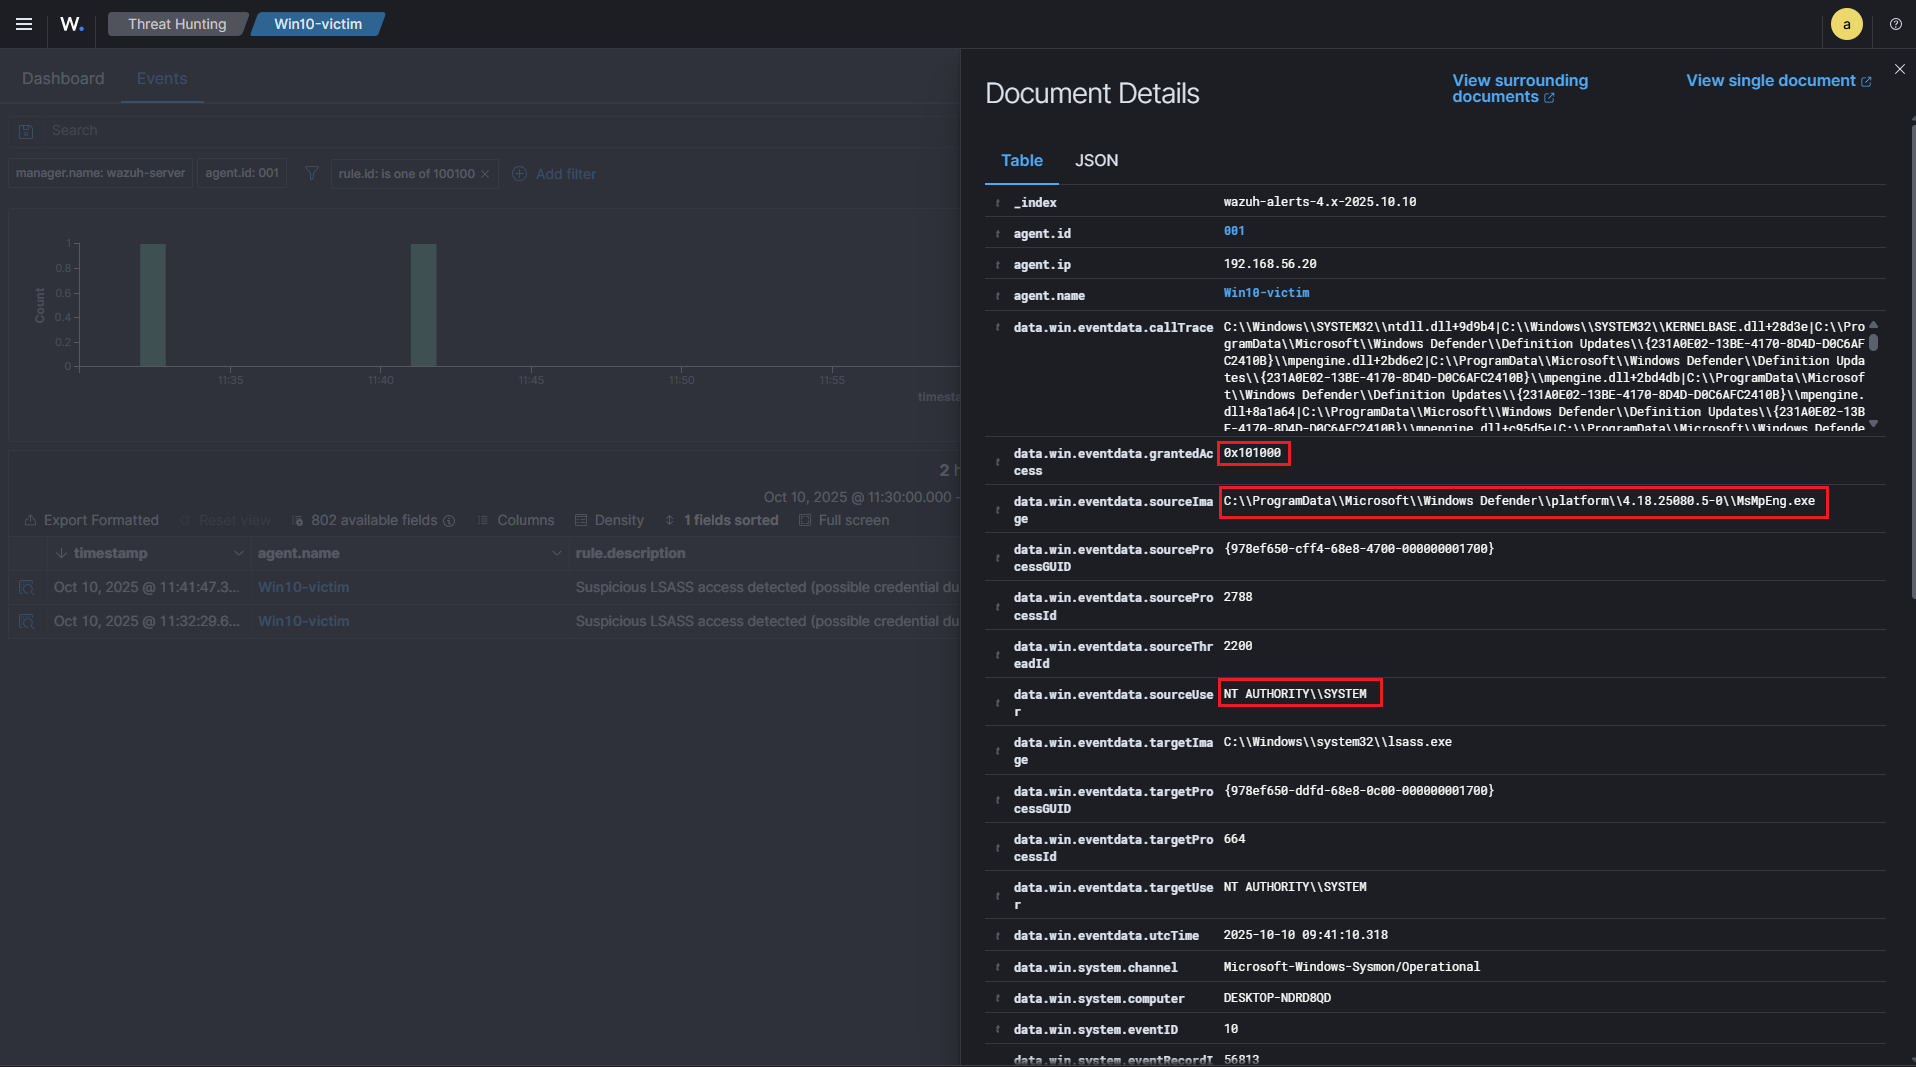1916x1067 pixels.
Task: Open the hamburger navigation menu
Action: click(24, 24)
